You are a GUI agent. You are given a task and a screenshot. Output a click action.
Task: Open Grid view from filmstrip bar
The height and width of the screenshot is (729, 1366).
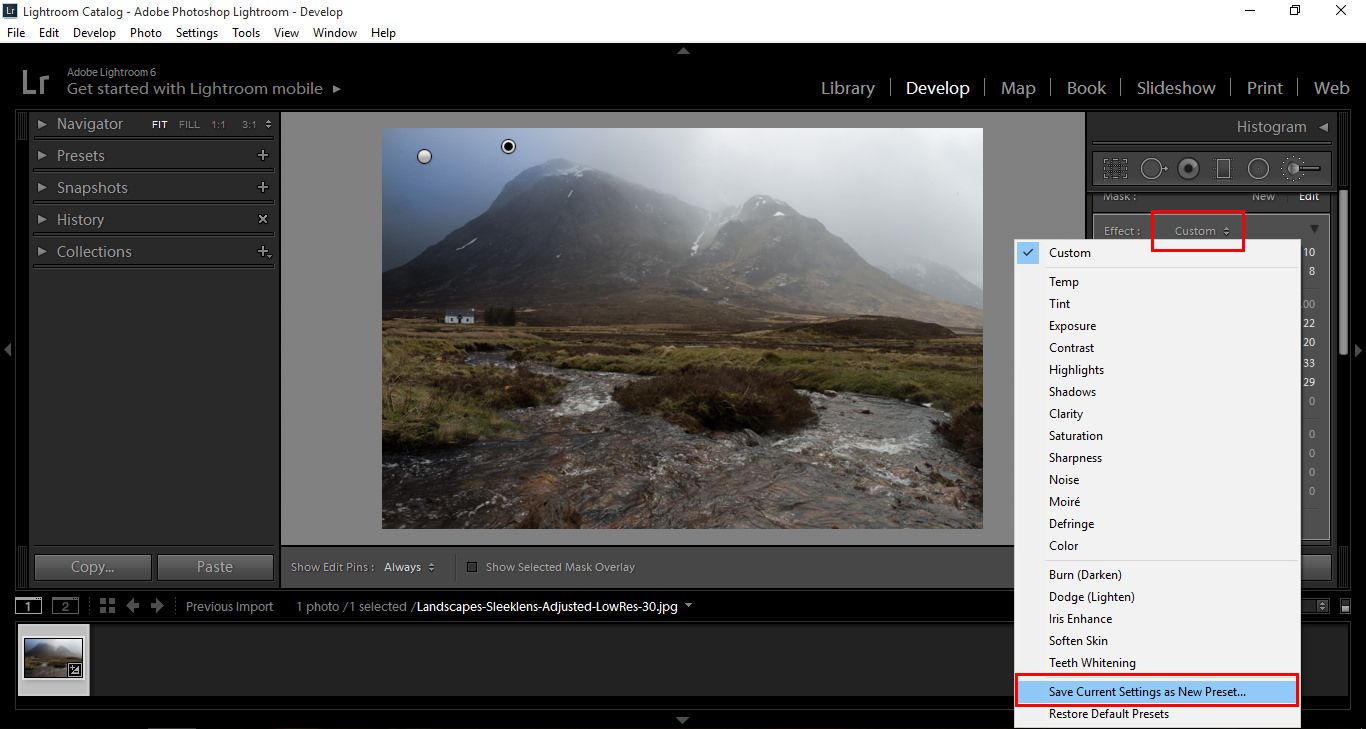click(107, 606)
